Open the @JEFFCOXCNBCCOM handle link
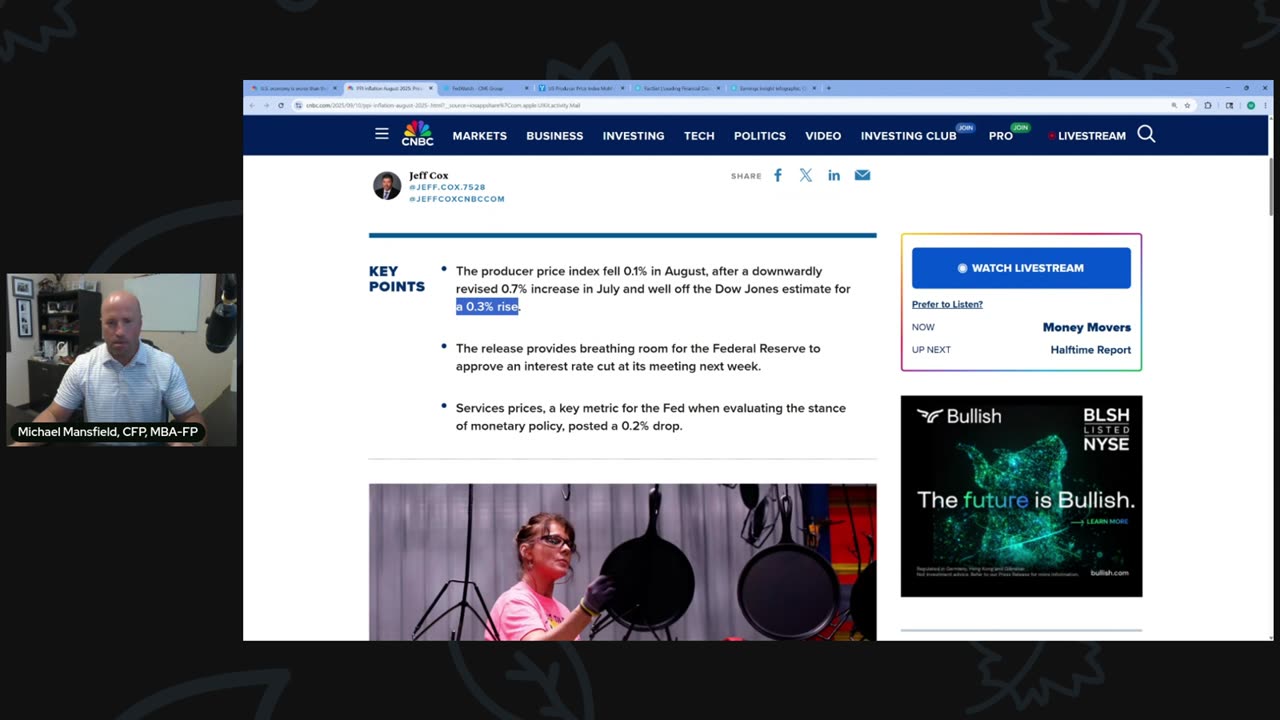 point(457,199)
